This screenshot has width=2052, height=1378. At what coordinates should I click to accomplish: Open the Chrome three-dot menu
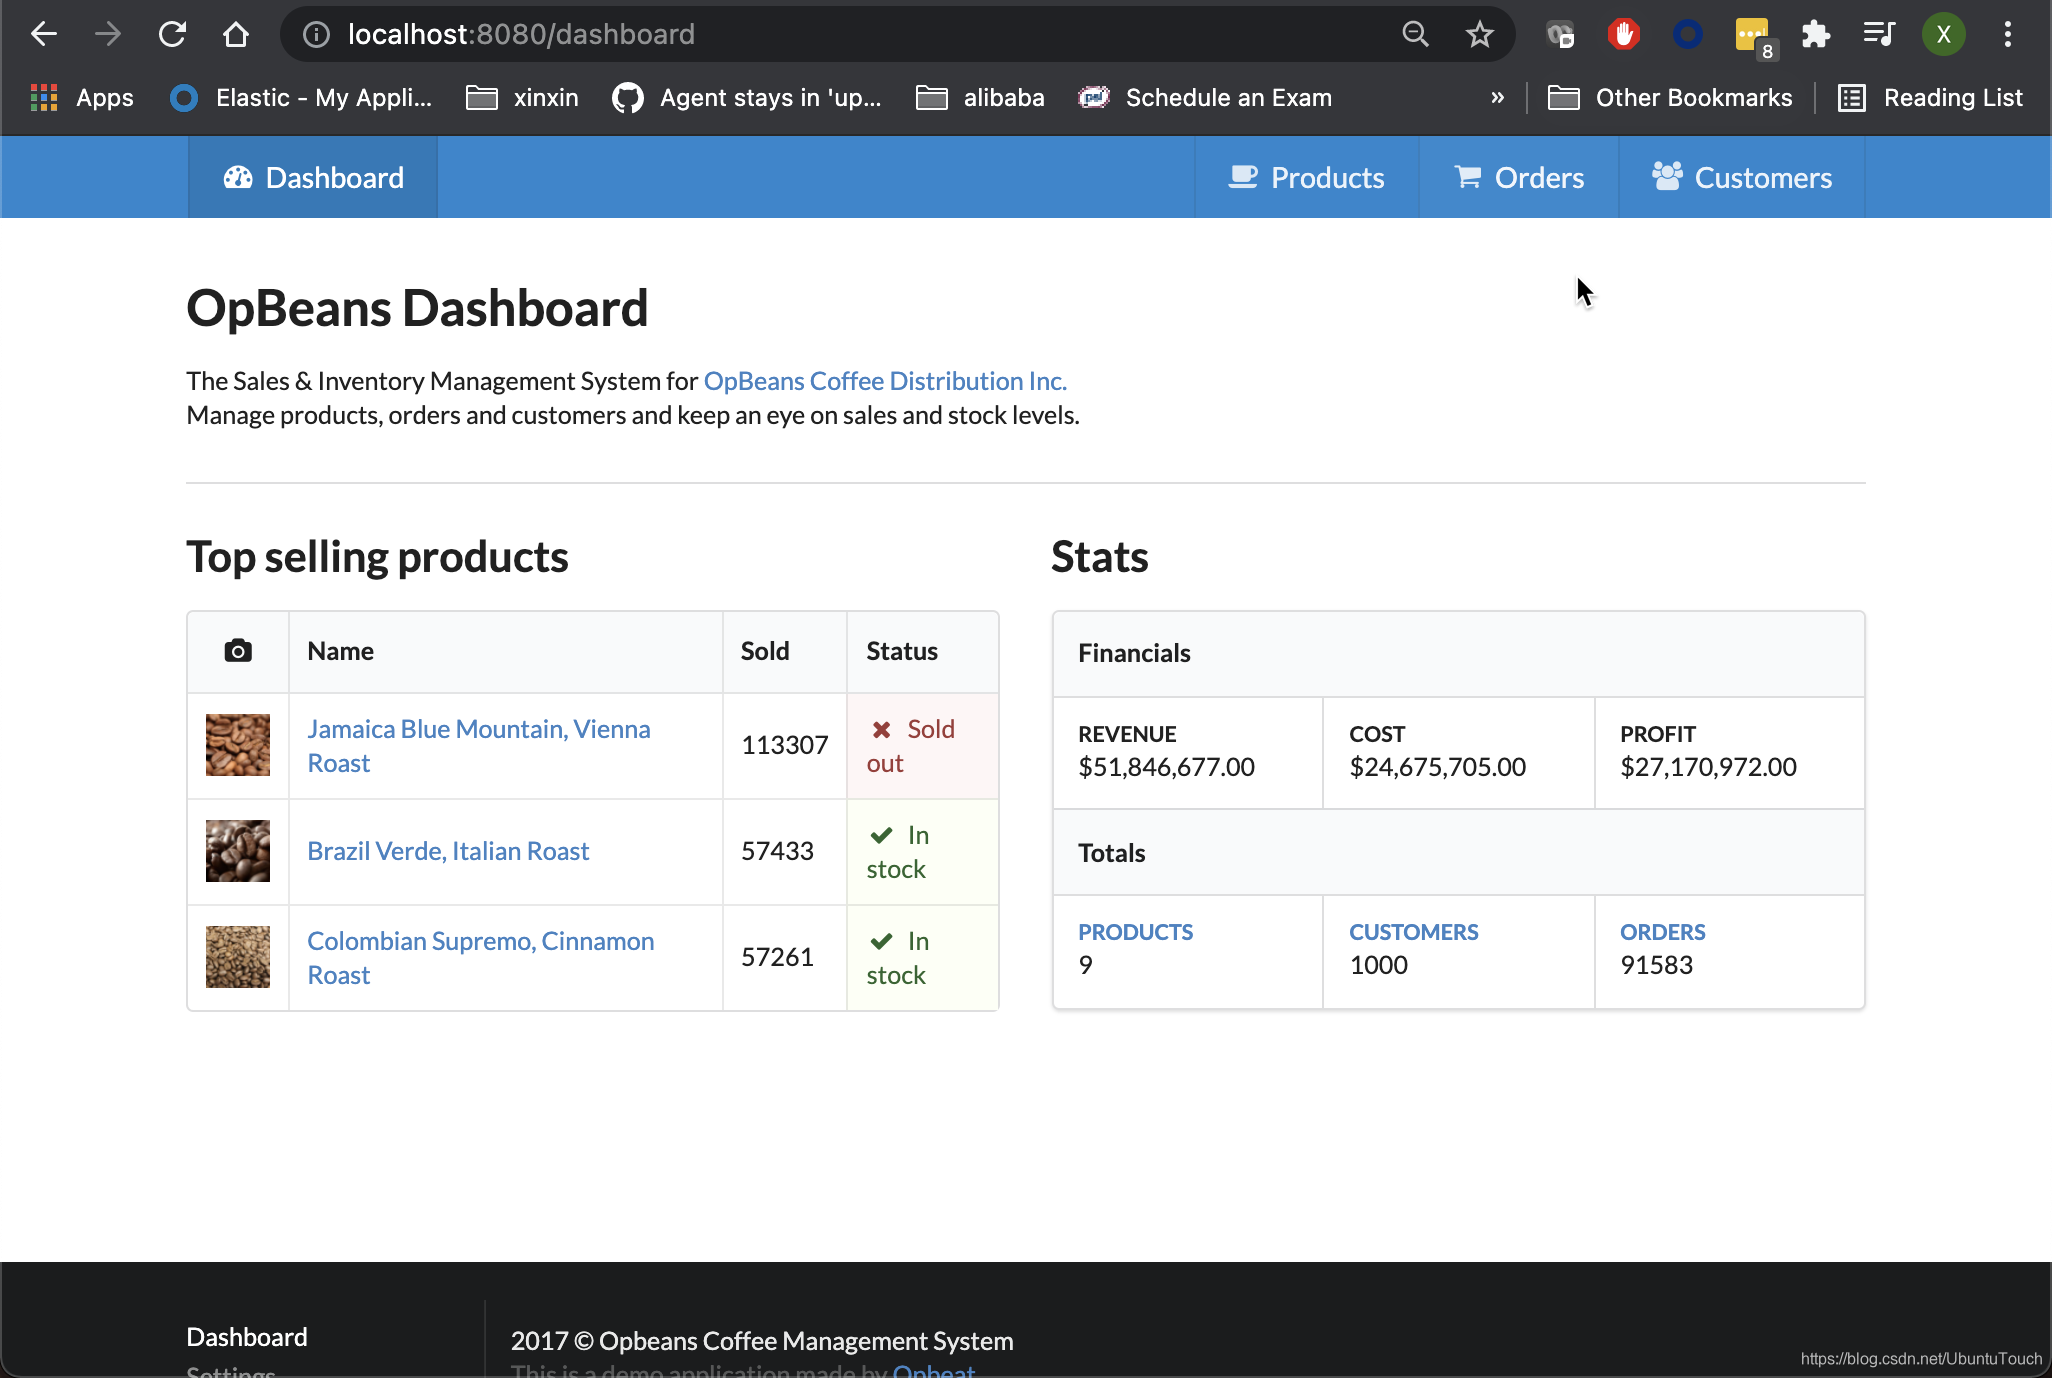click(2007, 34)
